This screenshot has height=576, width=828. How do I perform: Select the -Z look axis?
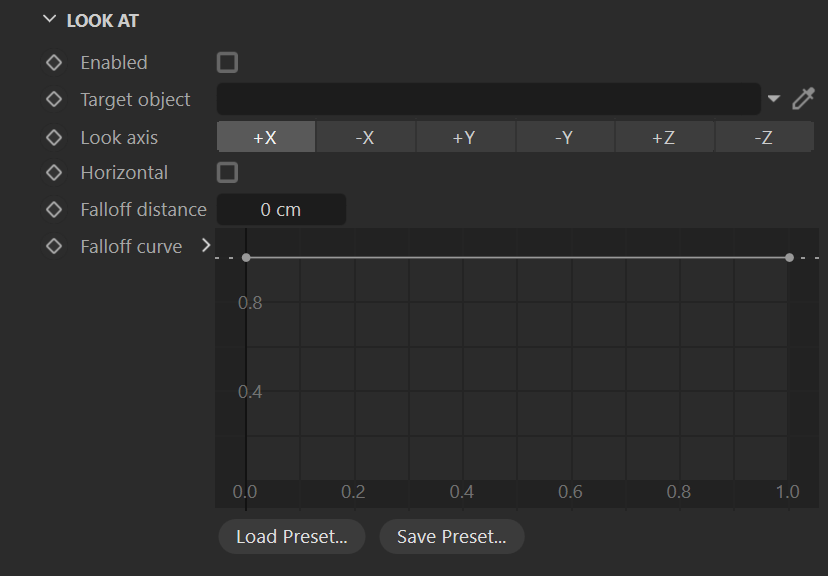tap(764, 137)
